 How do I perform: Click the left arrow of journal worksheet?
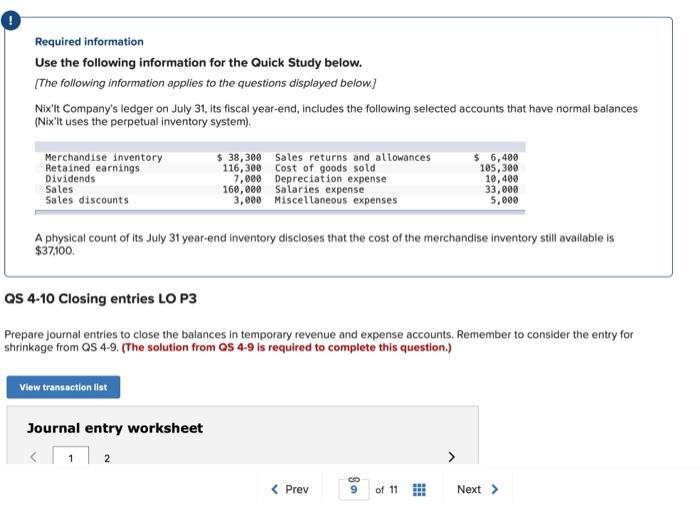coord(33,457)
